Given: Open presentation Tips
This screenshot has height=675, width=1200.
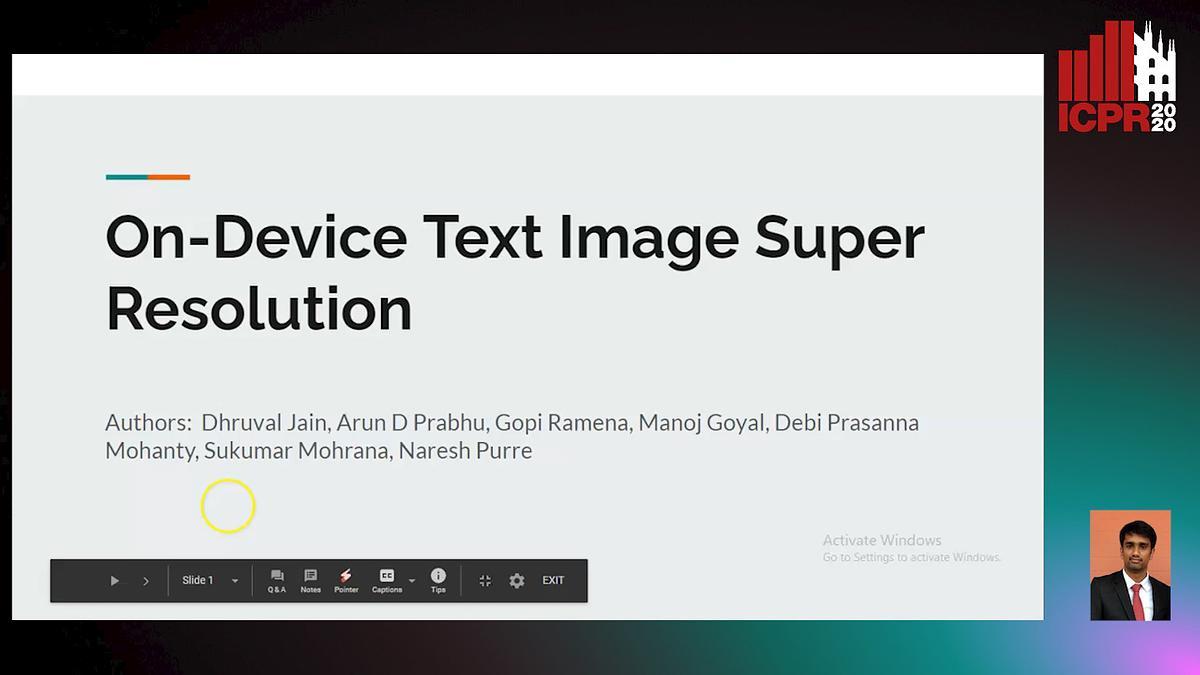Looking at the screenshot, I should [x=438, y=581].
